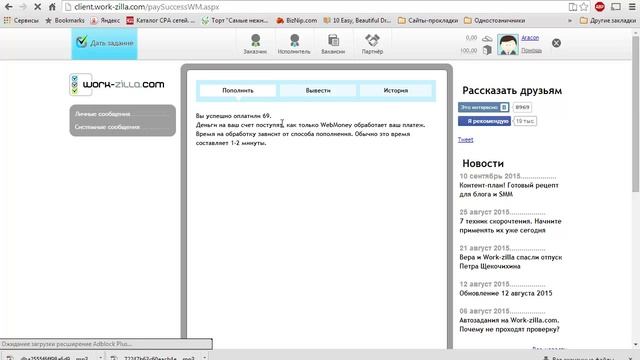Open the Одностраничники bookmarks folder

pos(495,20)
